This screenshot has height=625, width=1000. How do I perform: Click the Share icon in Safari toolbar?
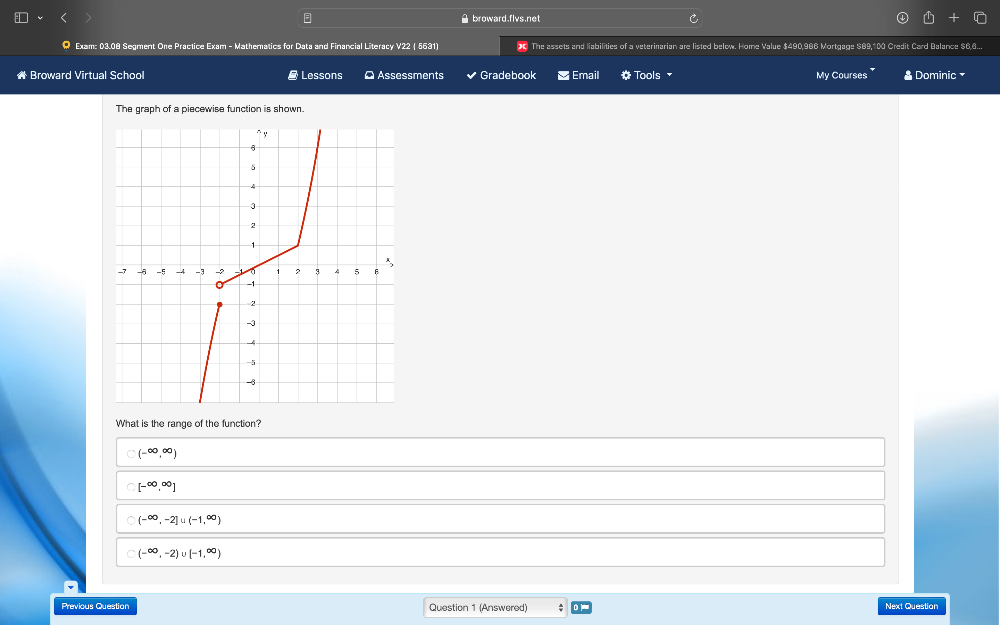coord(929,17)
